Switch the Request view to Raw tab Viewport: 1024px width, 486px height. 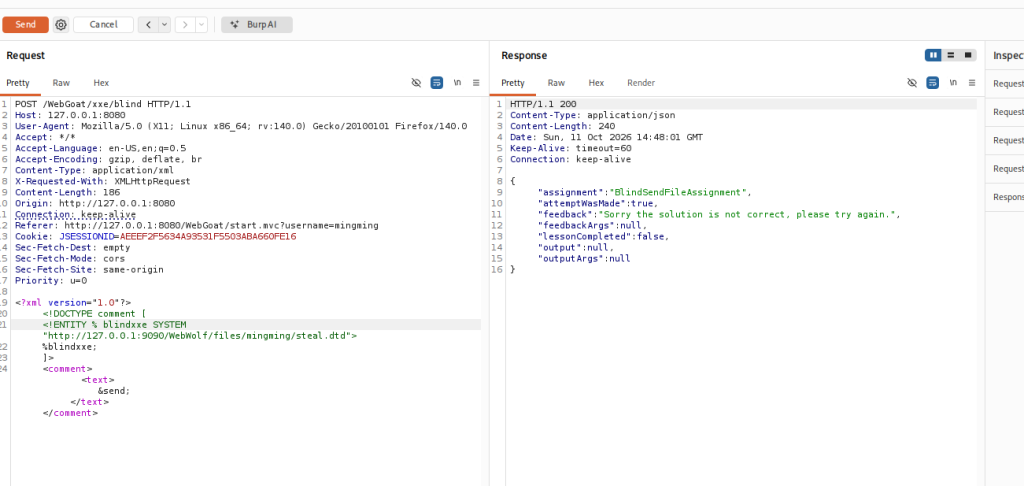tap(61, 83)
